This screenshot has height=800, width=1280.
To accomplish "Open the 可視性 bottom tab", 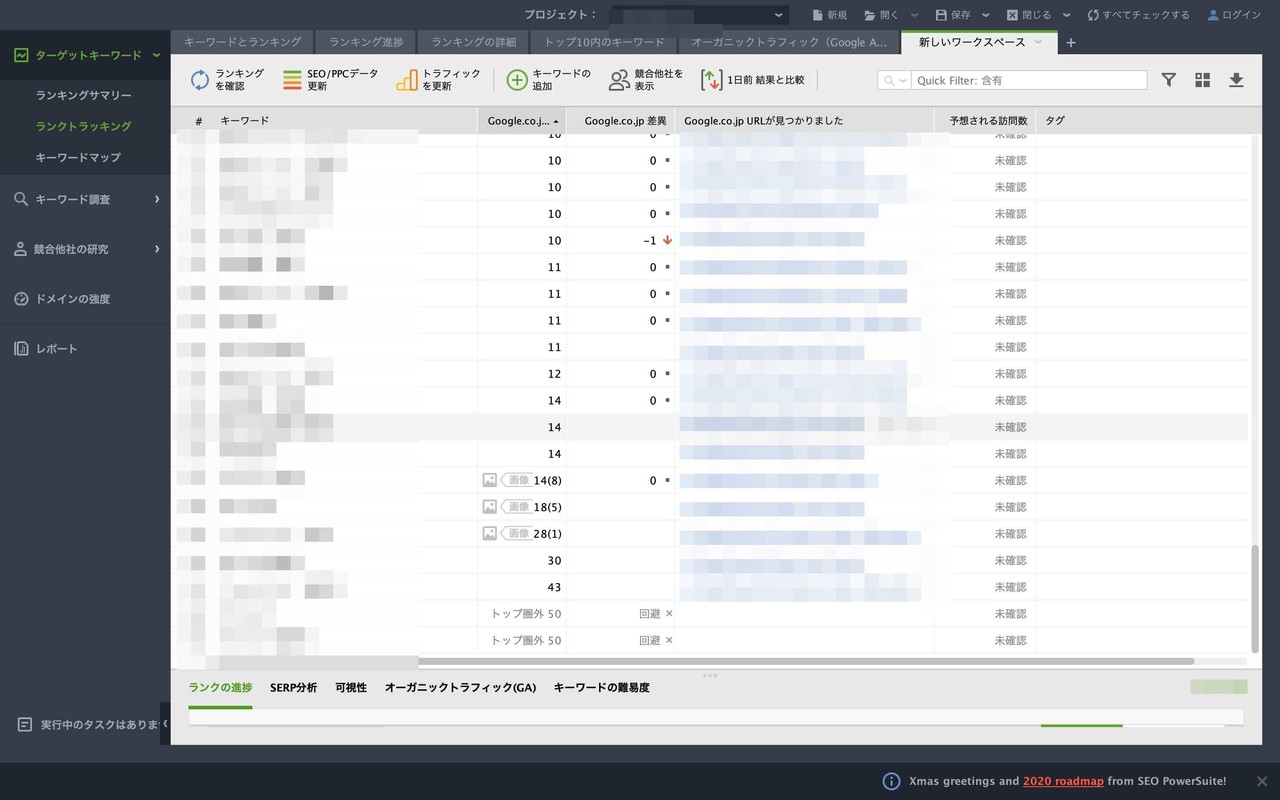I will [x=351, y=688].
